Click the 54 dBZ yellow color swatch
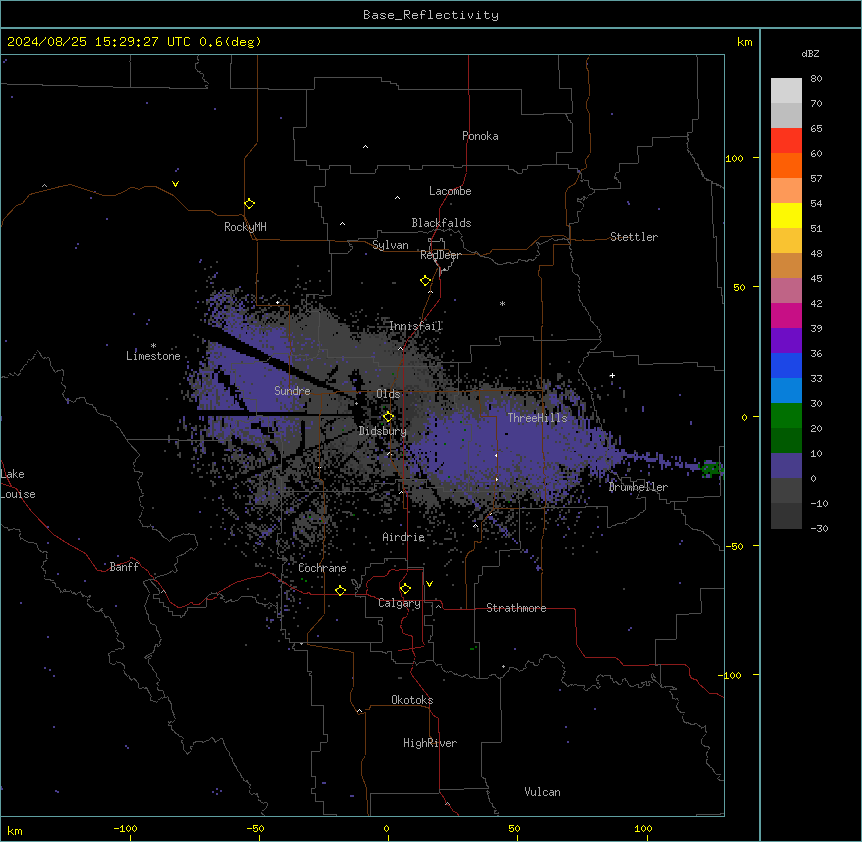862x842 pixels. 786,215
